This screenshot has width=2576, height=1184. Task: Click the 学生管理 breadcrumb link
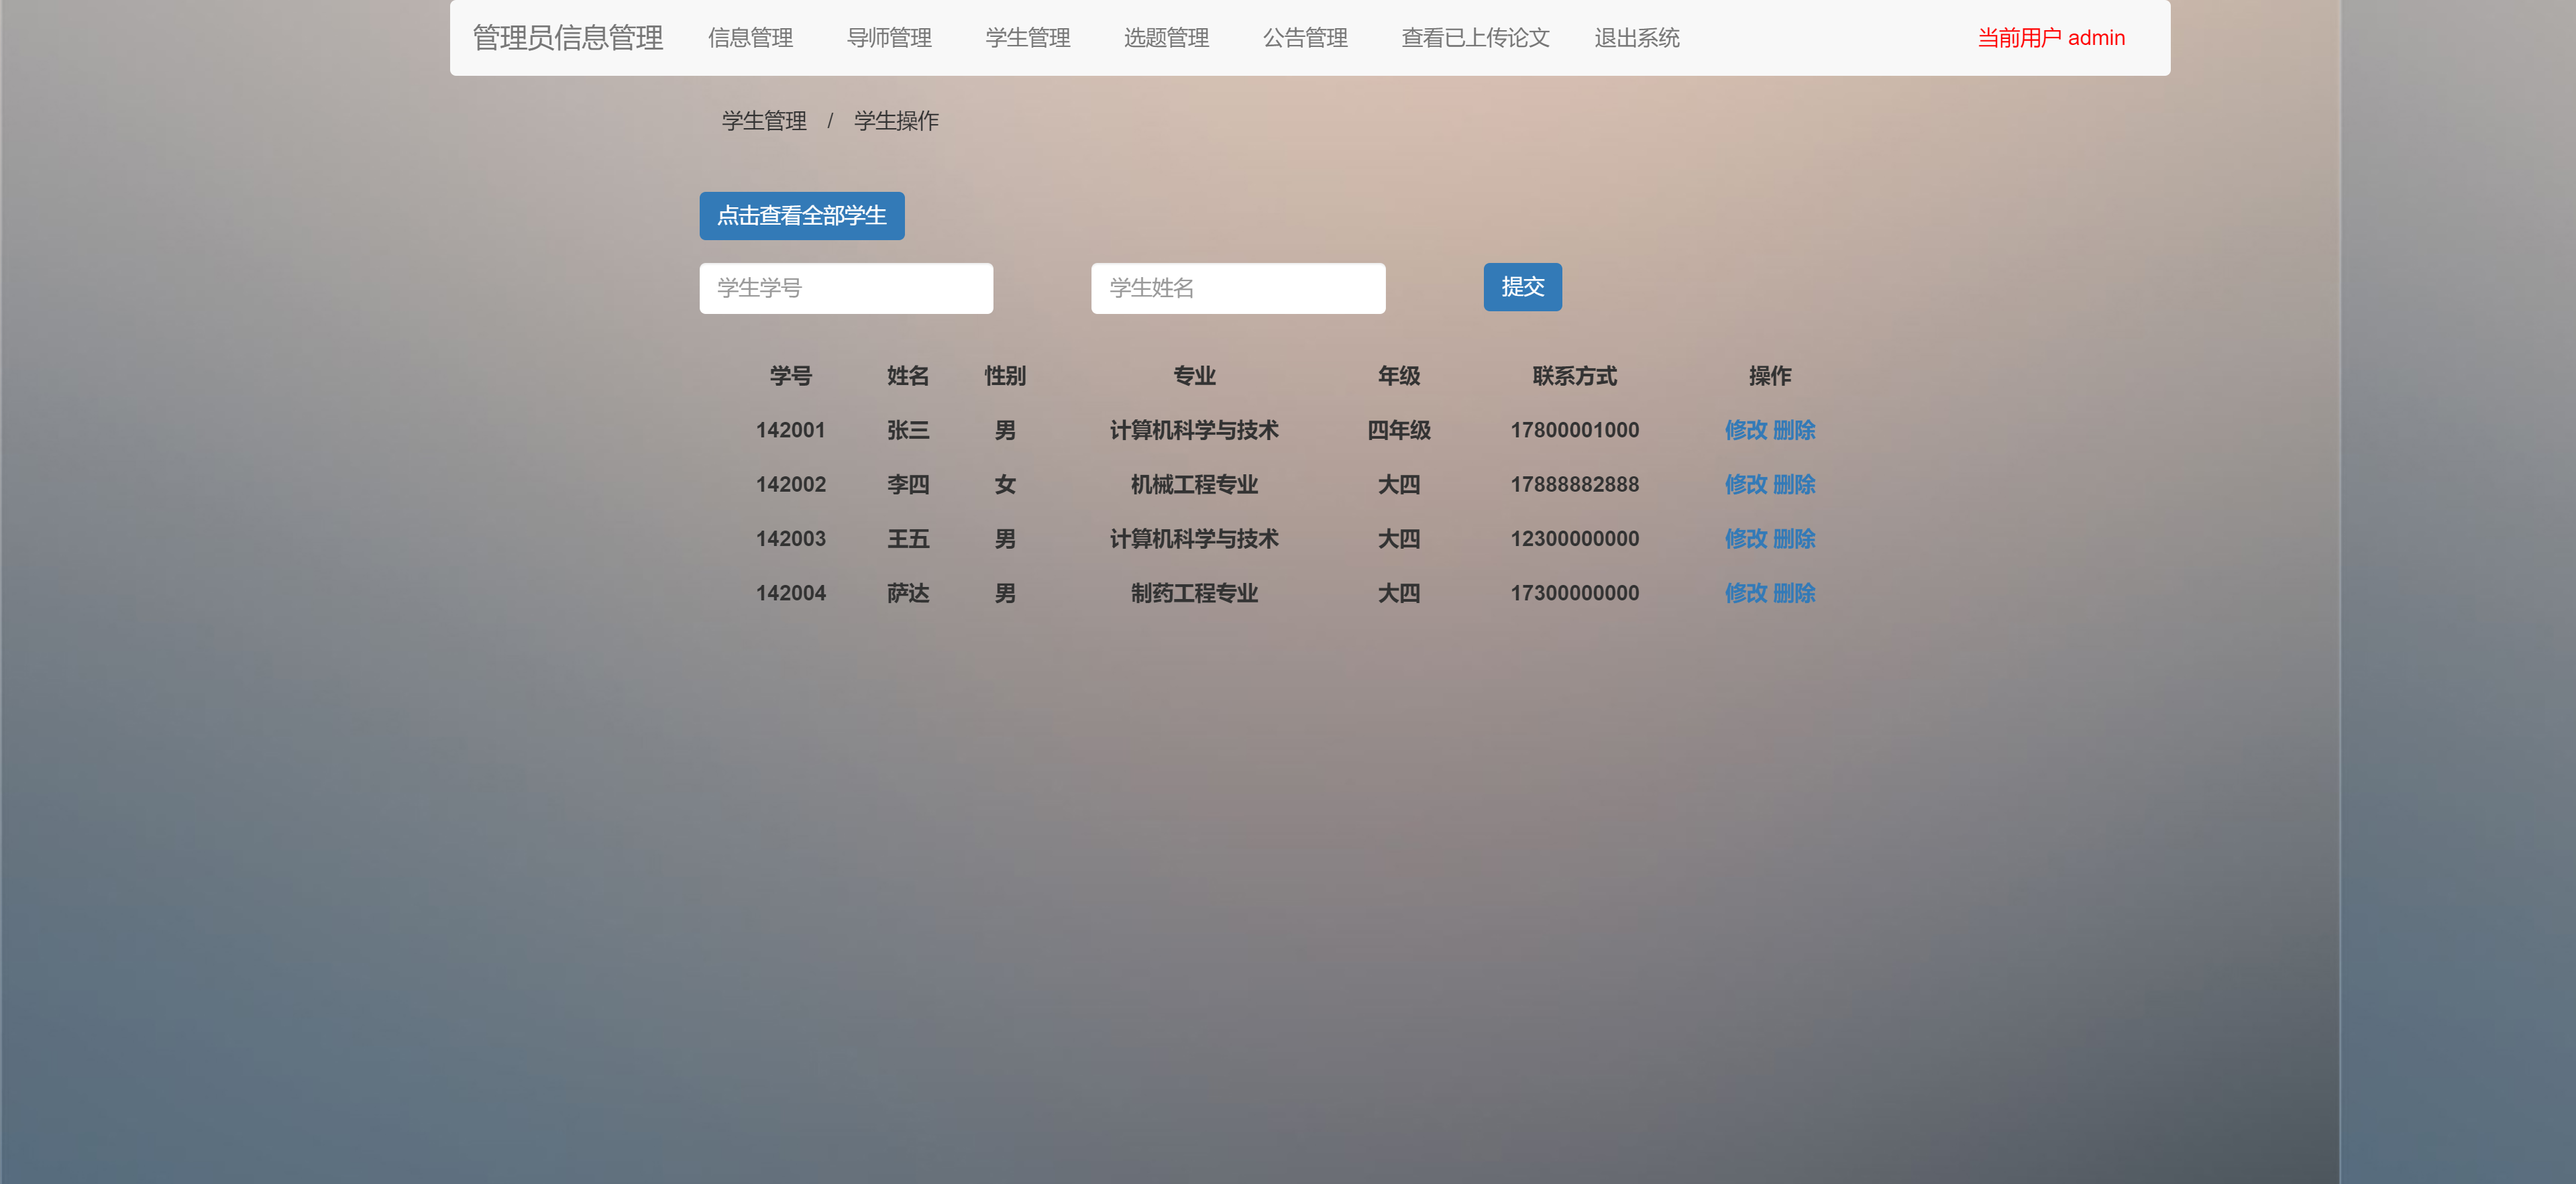pos(764,121)
